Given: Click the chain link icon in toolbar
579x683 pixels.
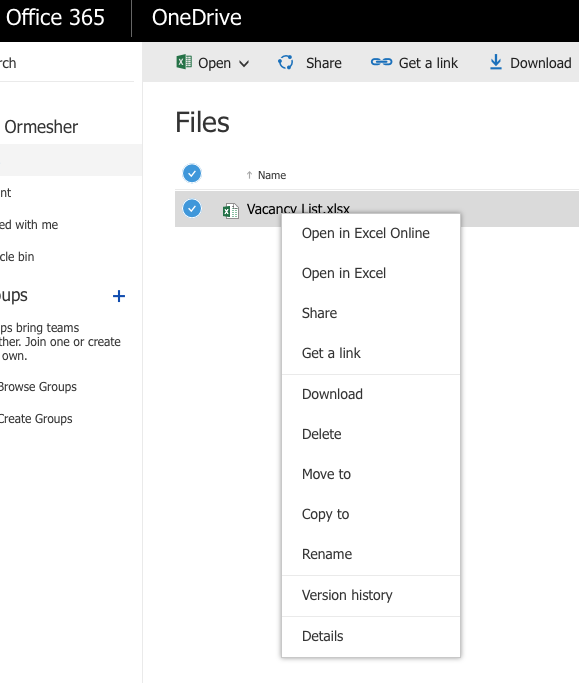Looking at the screenshot, I should [381, 62].
